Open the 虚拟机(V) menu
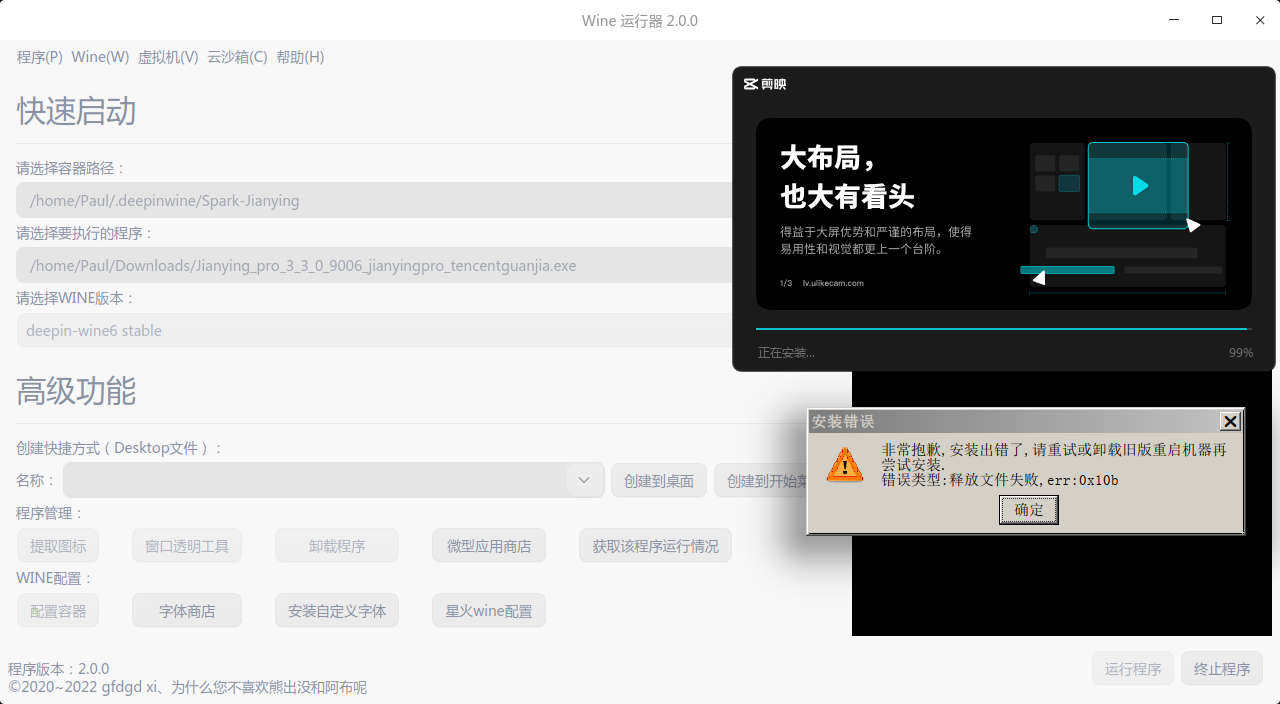The height and width of the screenshot is (704, 1280). click(168, 57)
